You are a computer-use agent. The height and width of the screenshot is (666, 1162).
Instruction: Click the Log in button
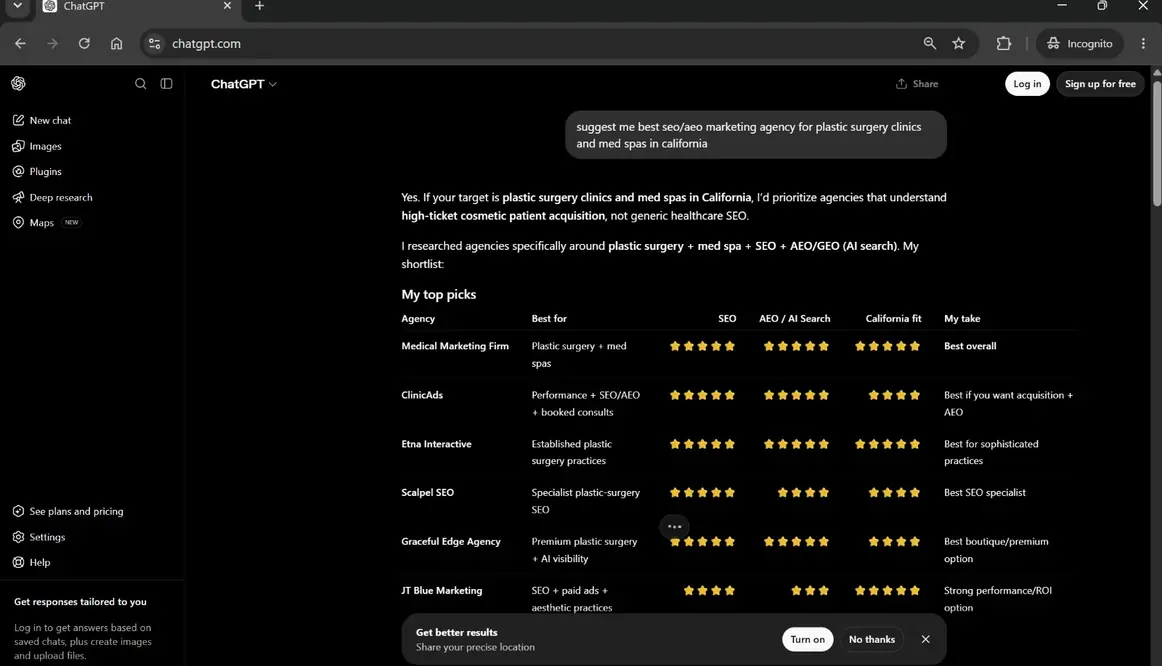[x=1027, y=84]
